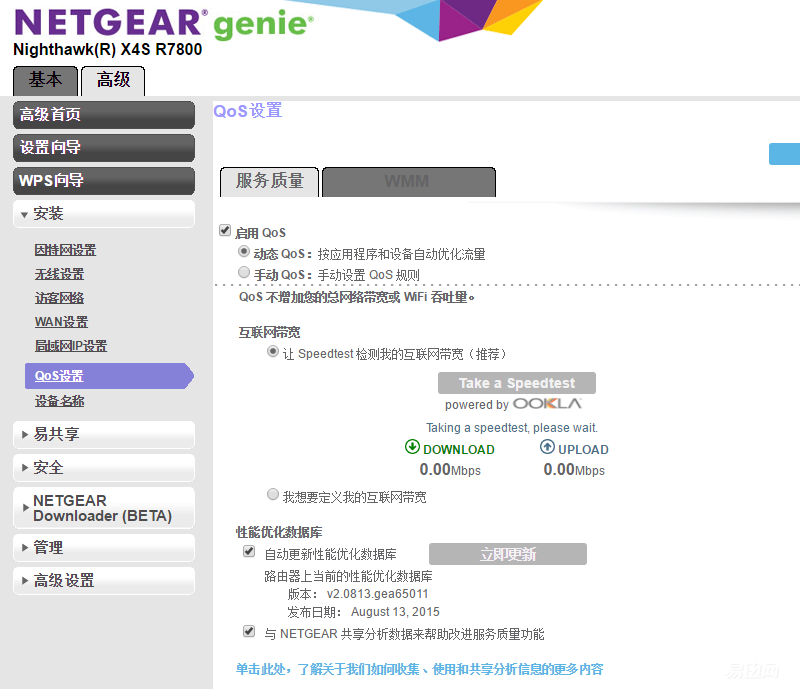Open the QoS设置 link
800x689 pixels.
pos(59,376)
